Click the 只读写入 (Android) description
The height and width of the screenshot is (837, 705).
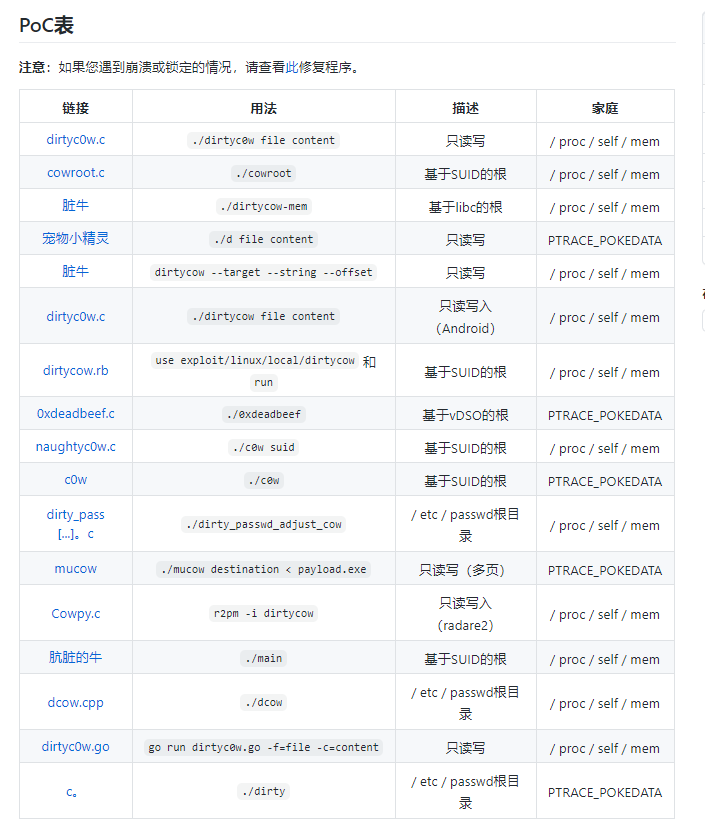[x=465, y=317]
